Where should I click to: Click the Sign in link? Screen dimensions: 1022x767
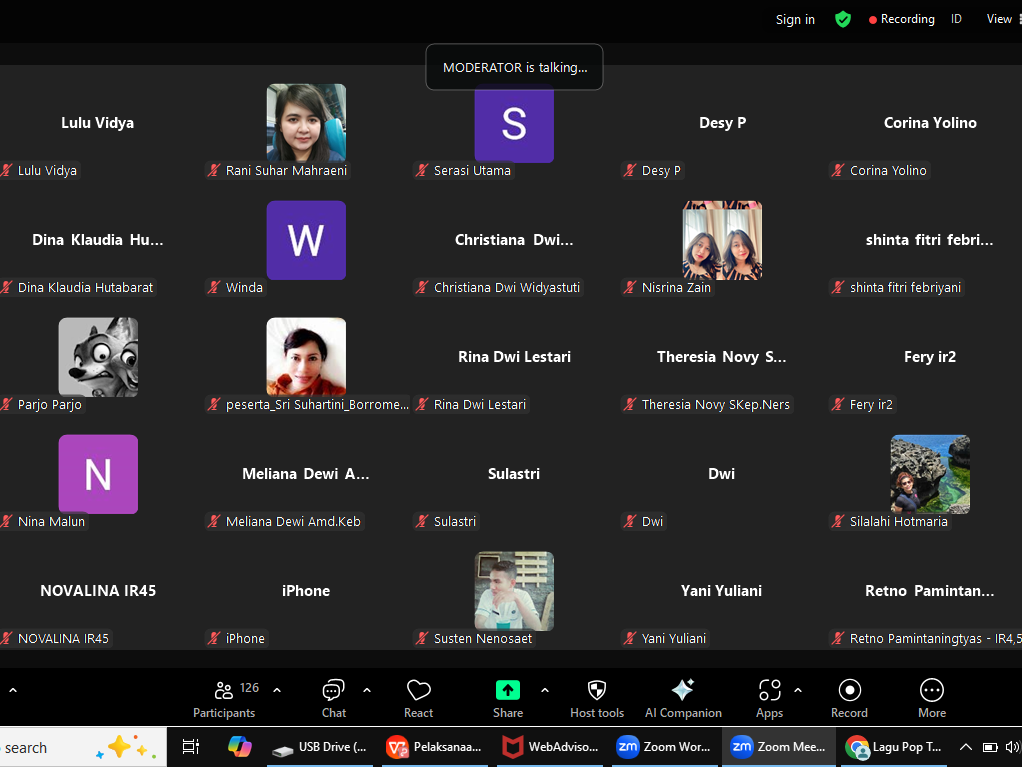795,19
